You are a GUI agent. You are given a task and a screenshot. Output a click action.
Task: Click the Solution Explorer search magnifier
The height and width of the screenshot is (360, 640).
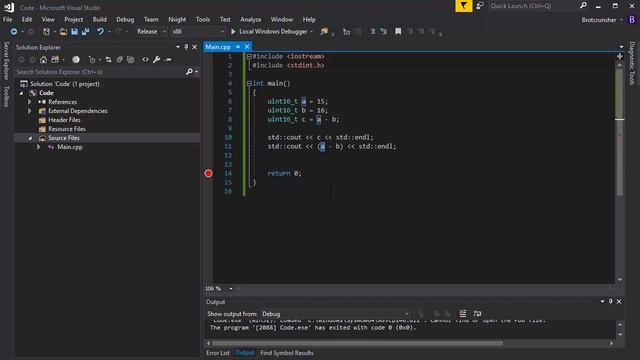[189, 72]
